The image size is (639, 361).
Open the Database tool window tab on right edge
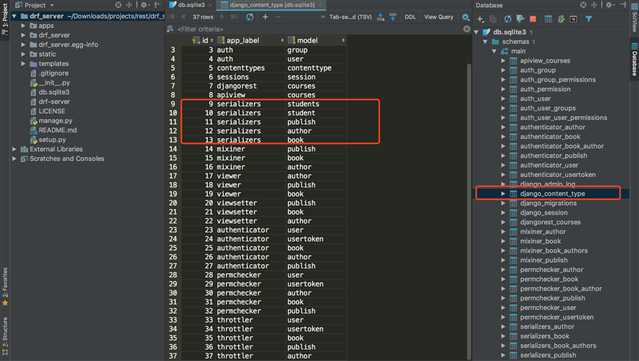[x=635, y=59]
